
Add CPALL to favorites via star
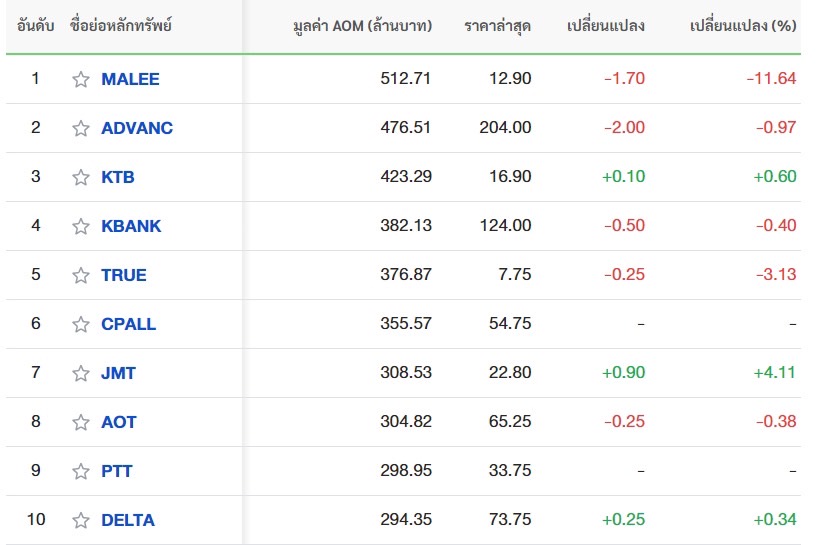pos(80,324)
